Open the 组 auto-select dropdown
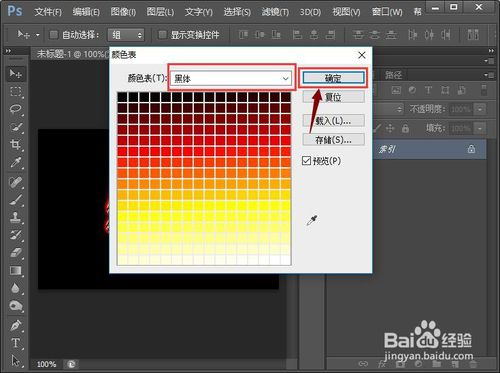 126,35
